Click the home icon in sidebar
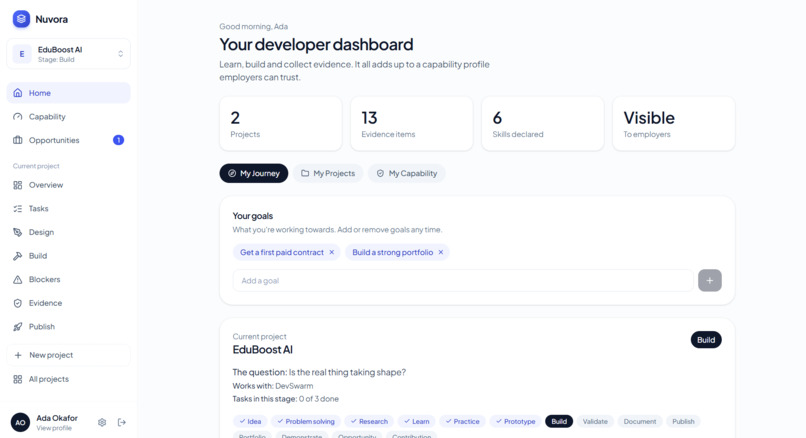806x438 pixels. (17, 93)
